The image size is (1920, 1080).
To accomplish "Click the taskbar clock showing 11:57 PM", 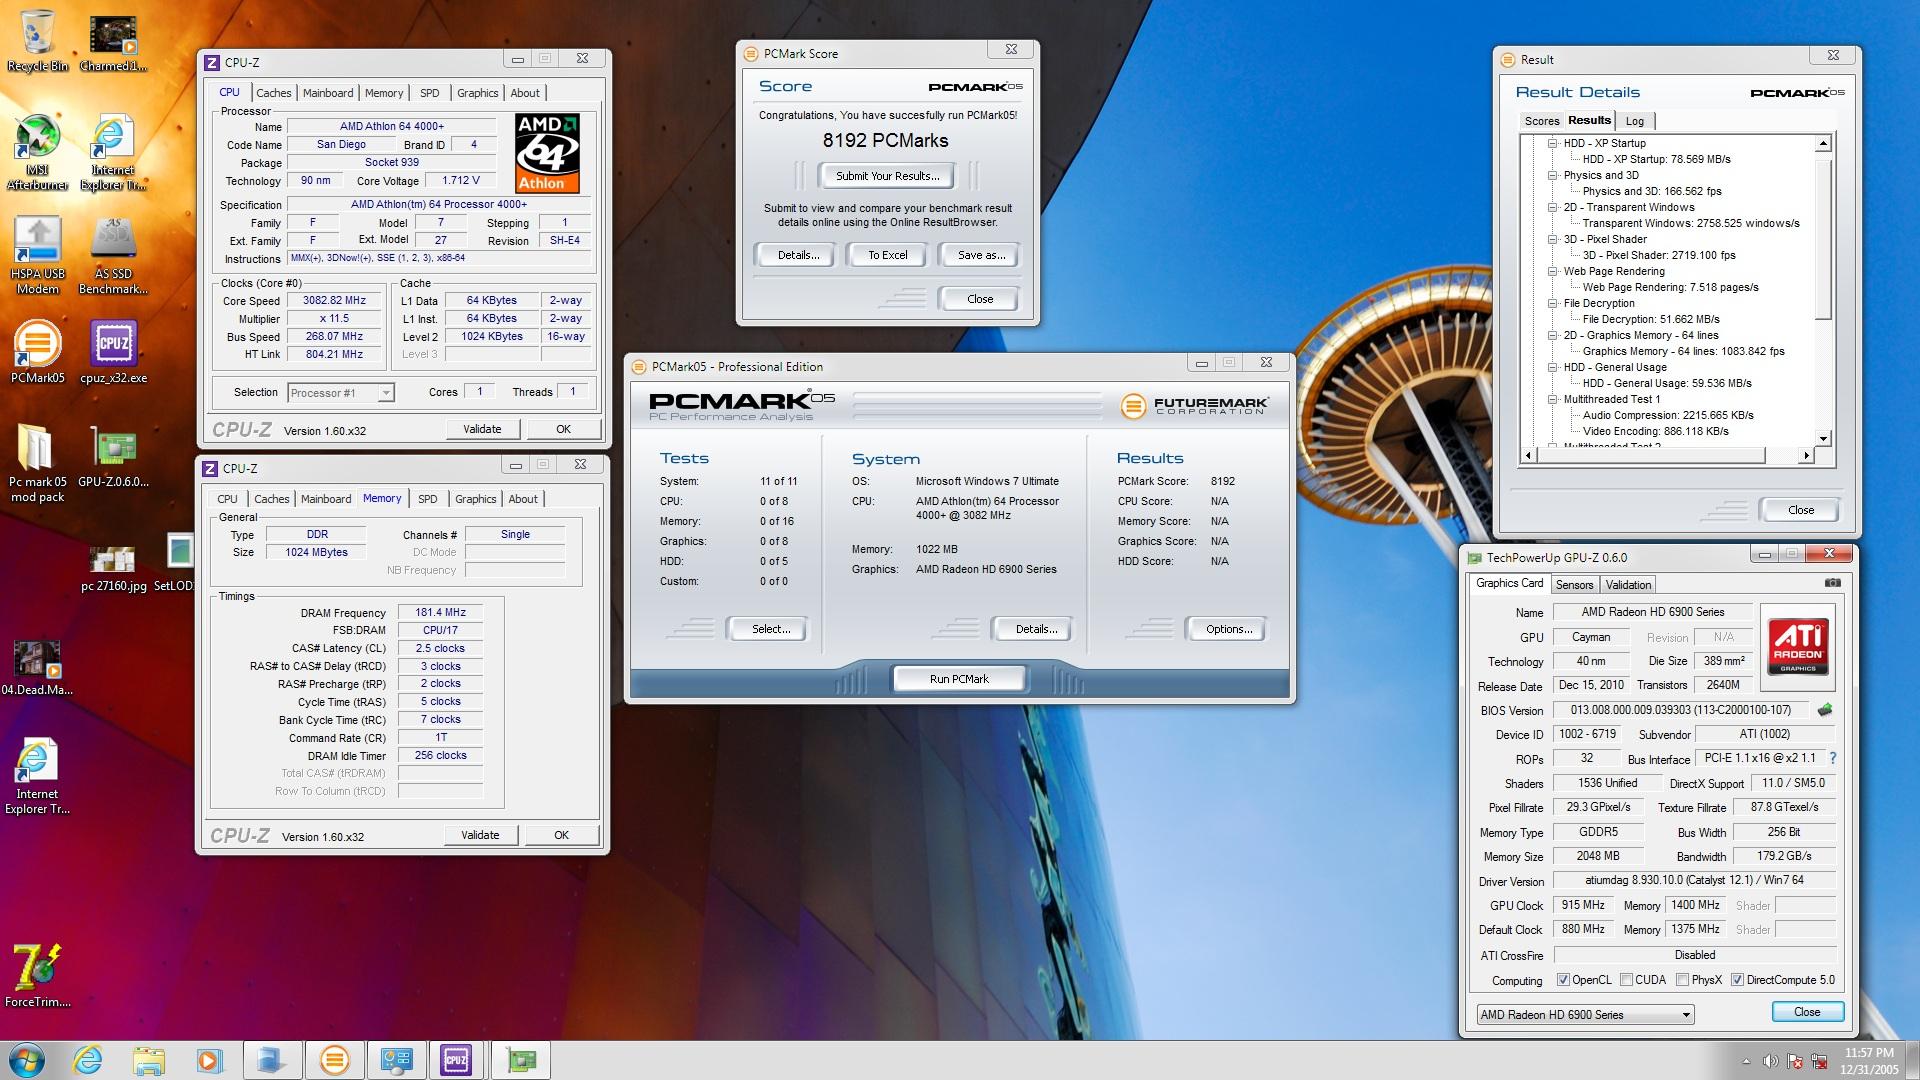I will pos(1869,1061).
